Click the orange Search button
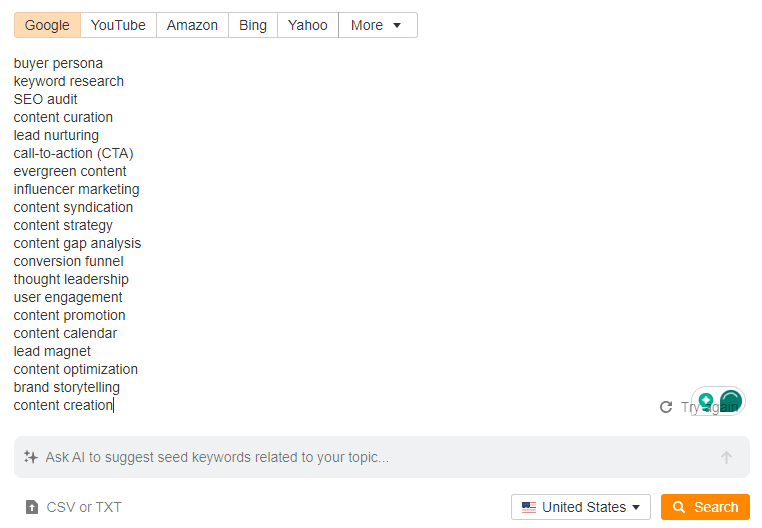 point(705,507)
